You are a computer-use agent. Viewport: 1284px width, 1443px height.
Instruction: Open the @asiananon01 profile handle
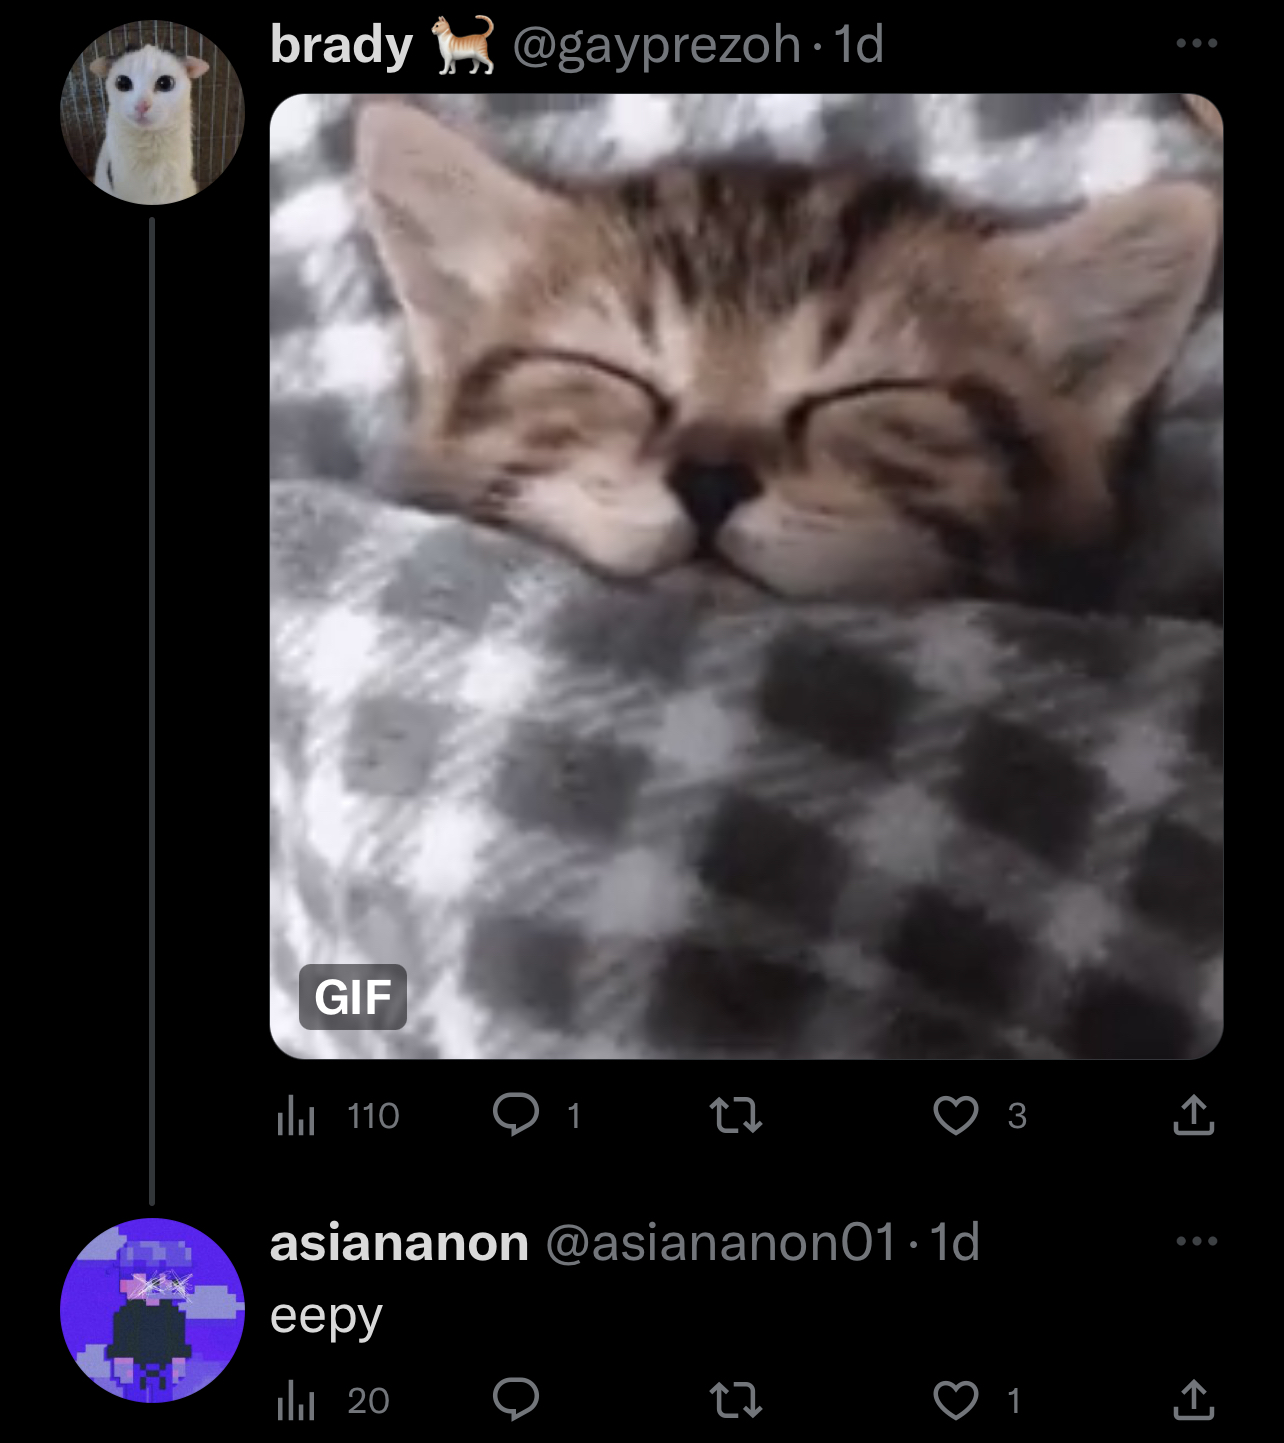tap(721, 1243)
